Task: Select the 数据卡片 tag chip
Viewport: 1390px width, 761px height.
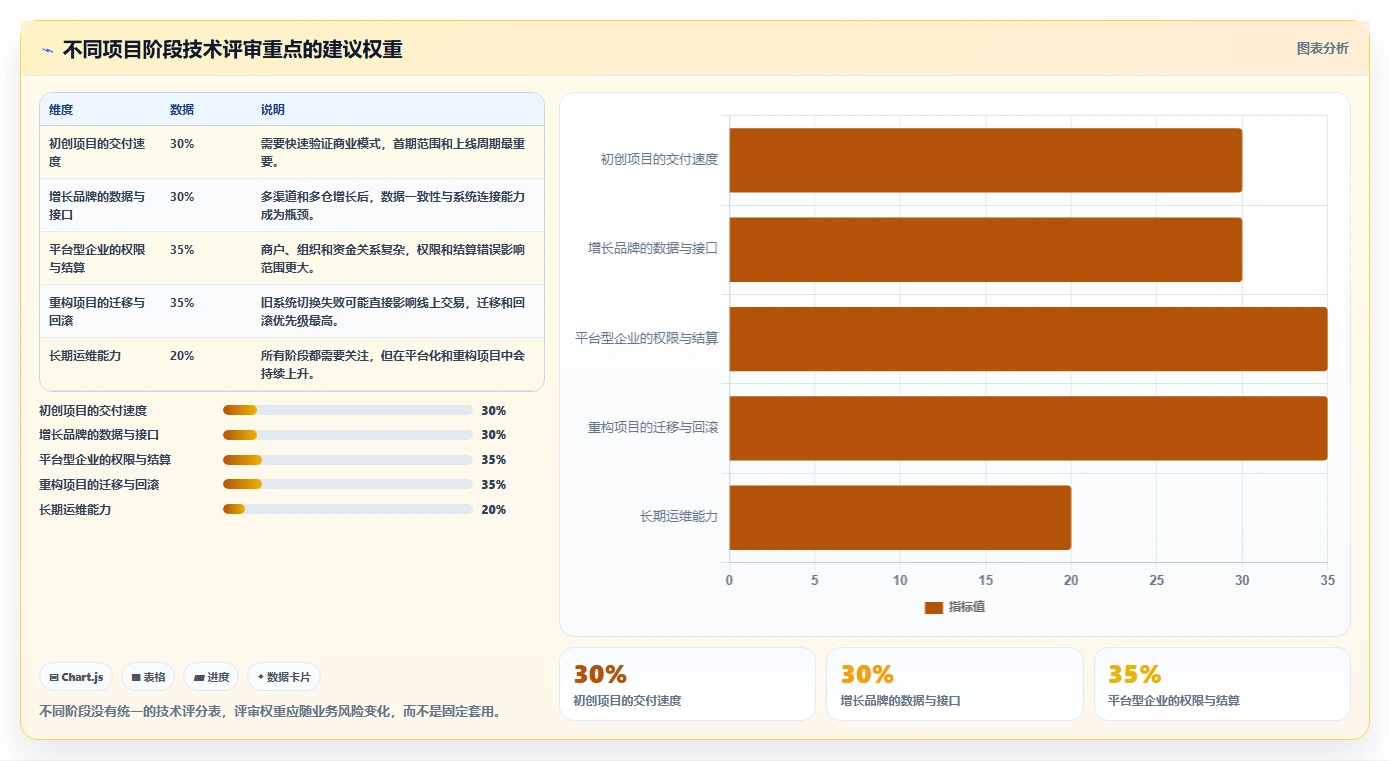Action: click(x=284, y=677)
